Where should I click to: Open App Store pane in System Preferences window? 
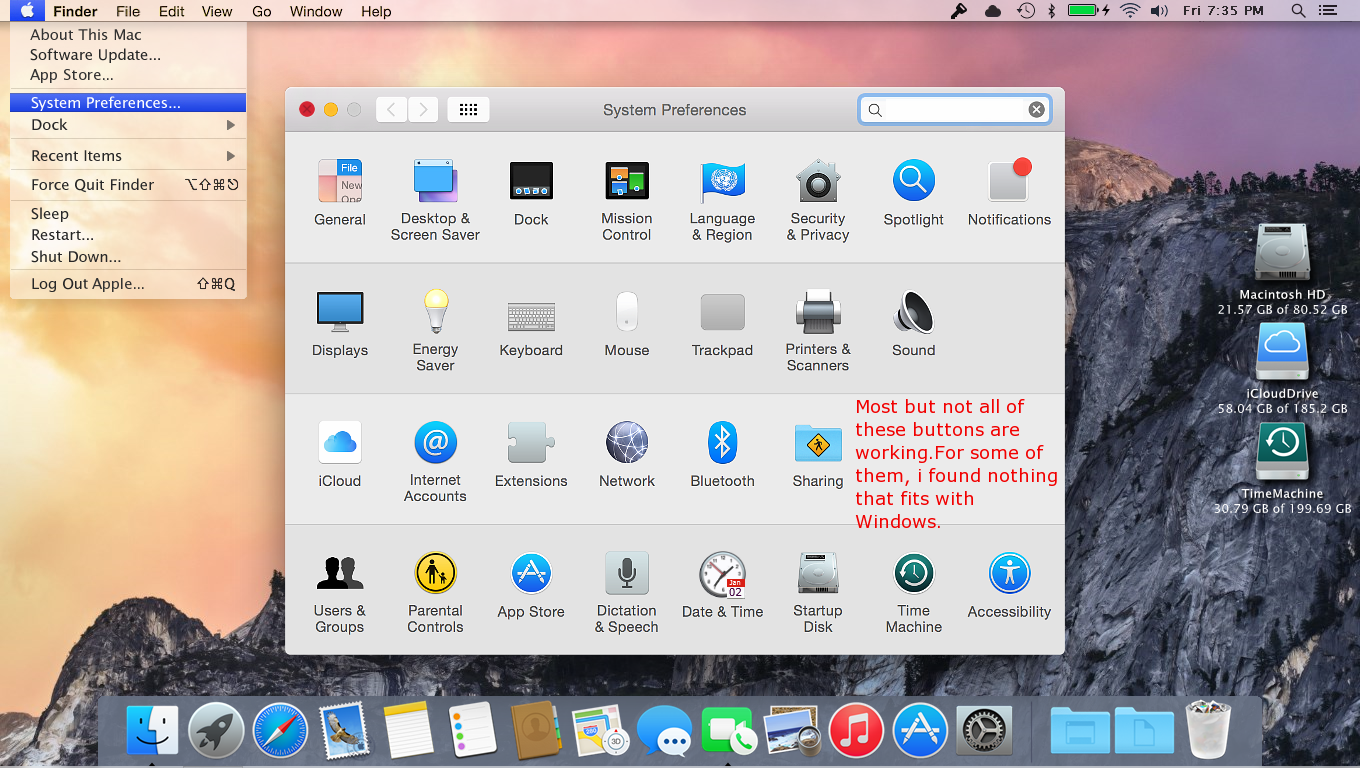pyautogui.click(x=531, y=586)
